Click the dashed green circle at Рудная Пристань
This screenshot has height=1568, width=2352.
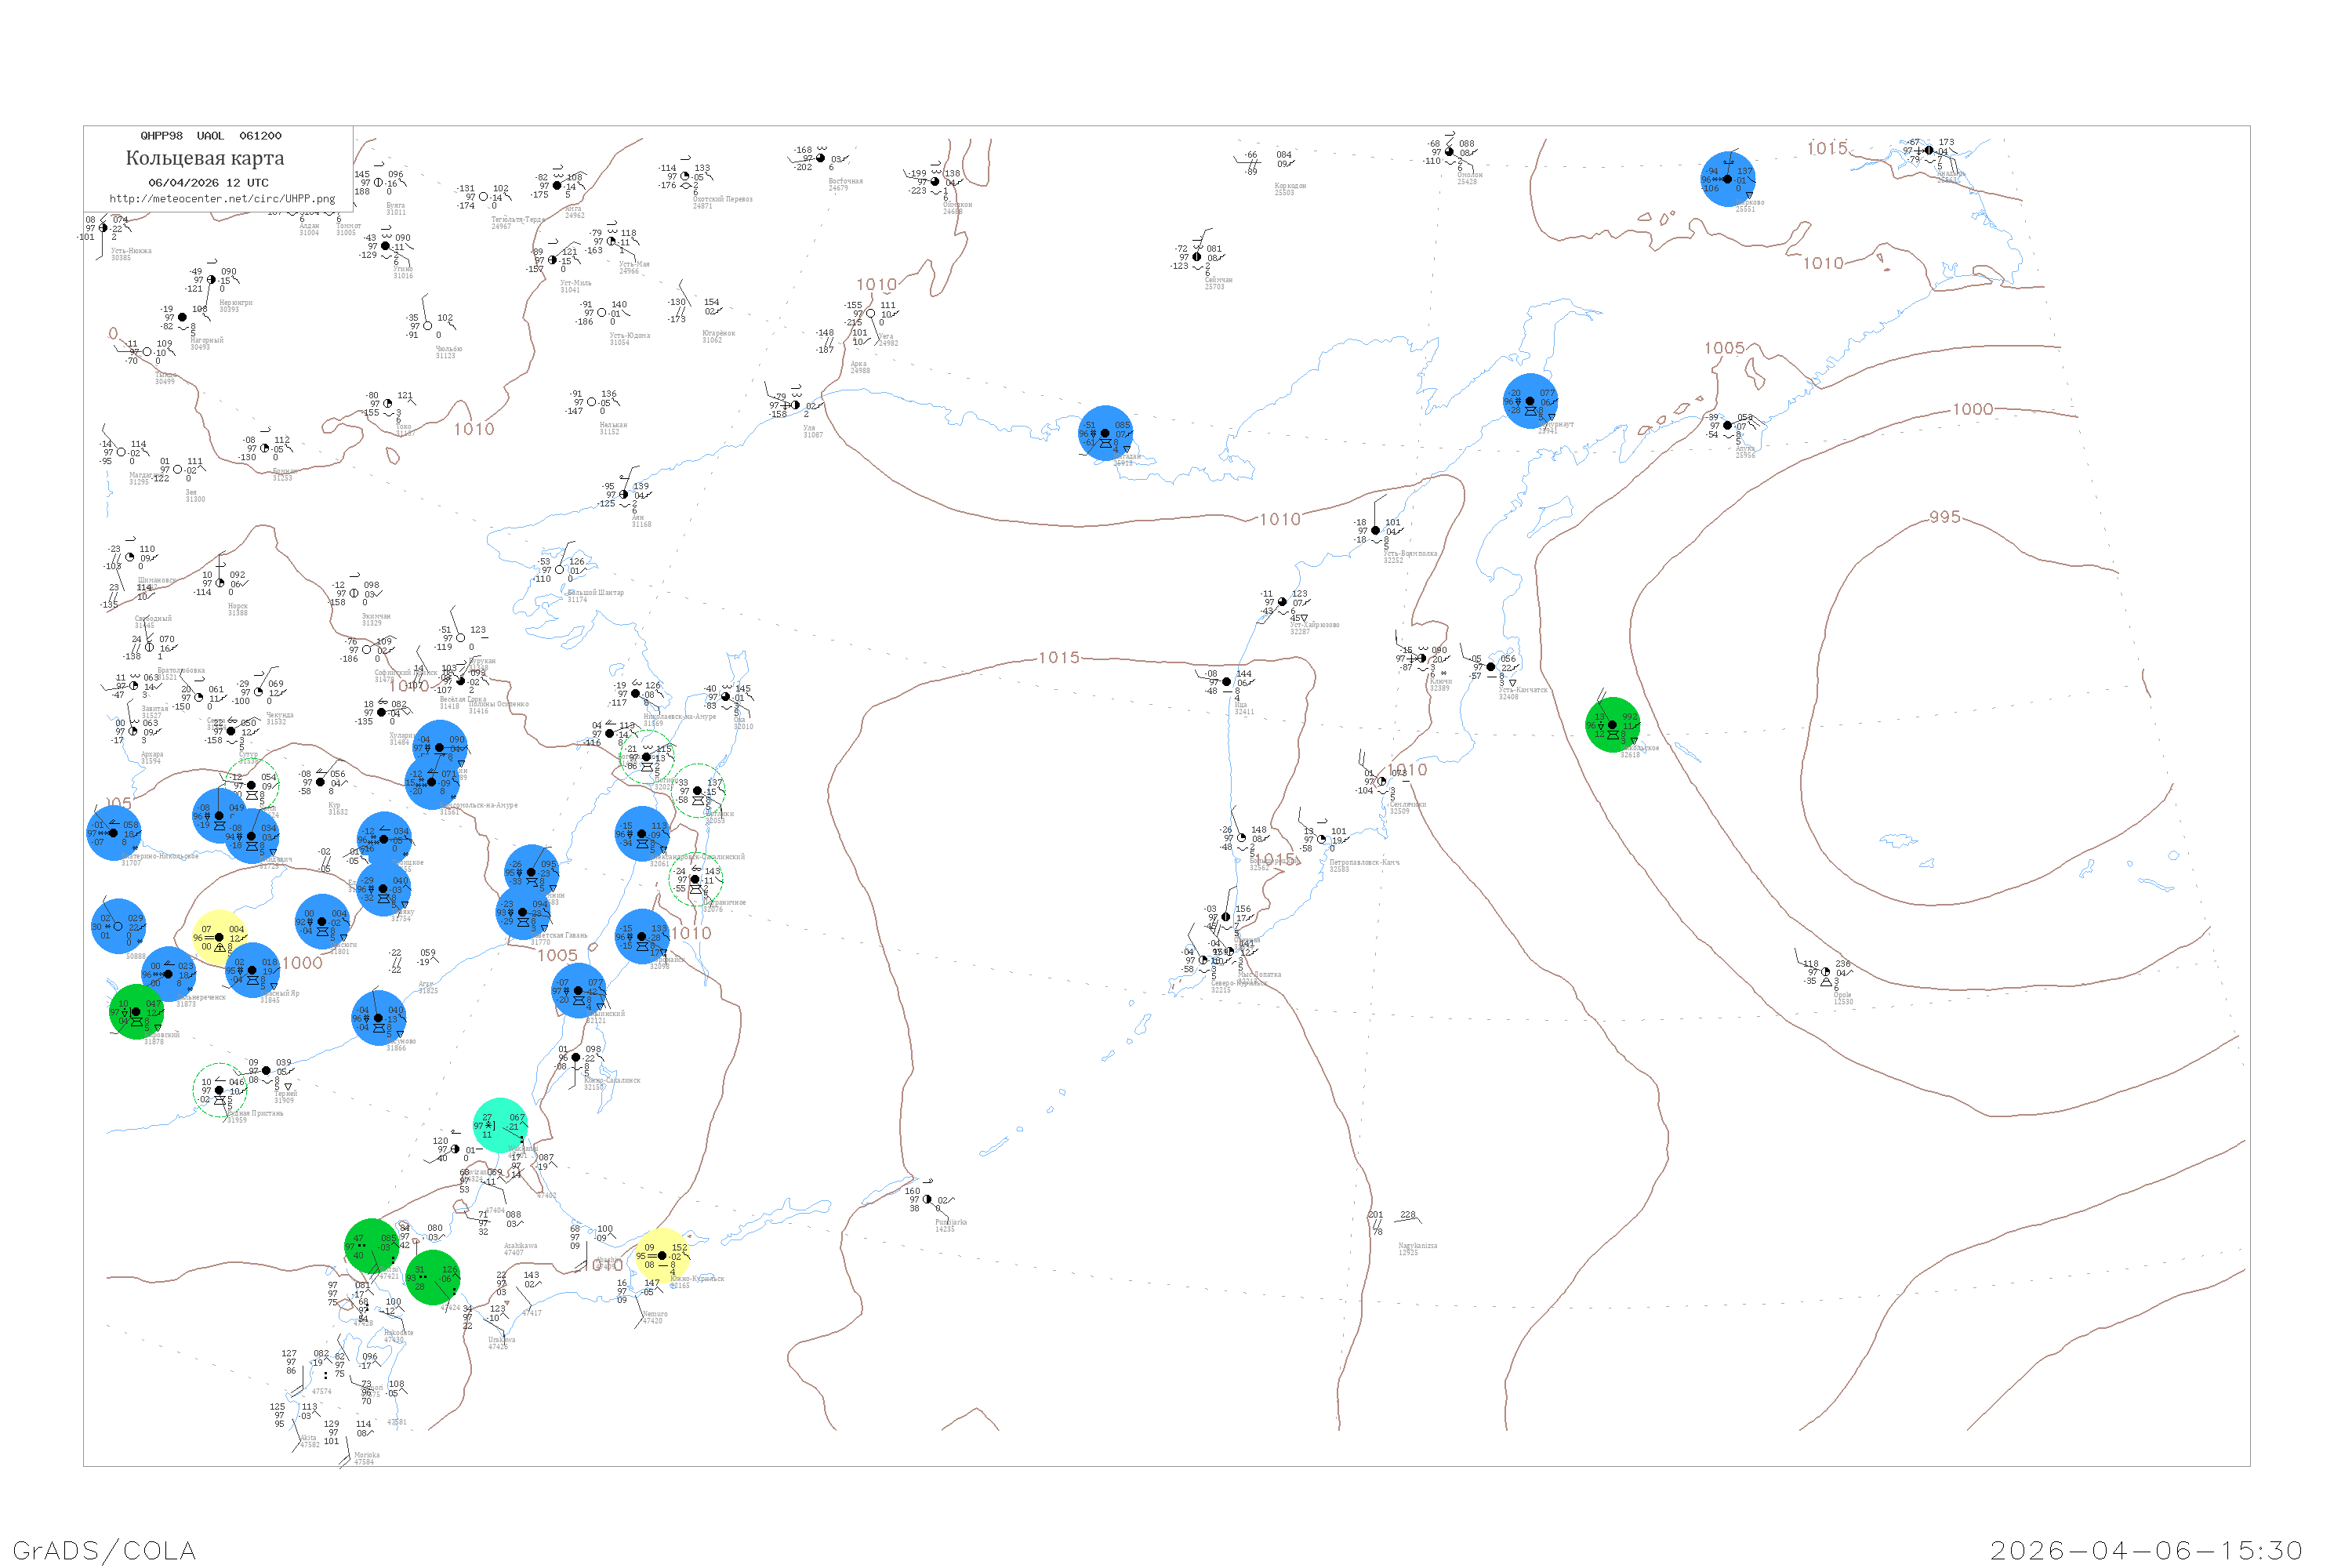(x=220, y=1091)
